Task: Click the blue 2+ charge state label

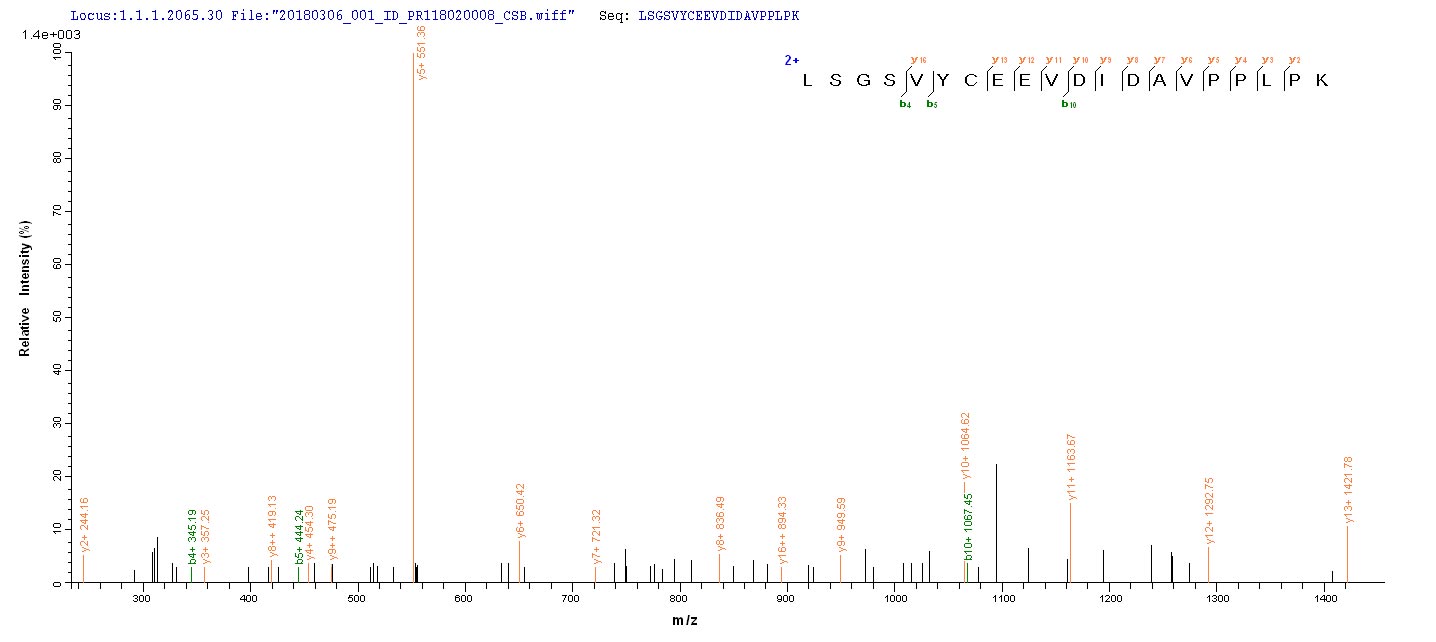Action: point(790,60)
